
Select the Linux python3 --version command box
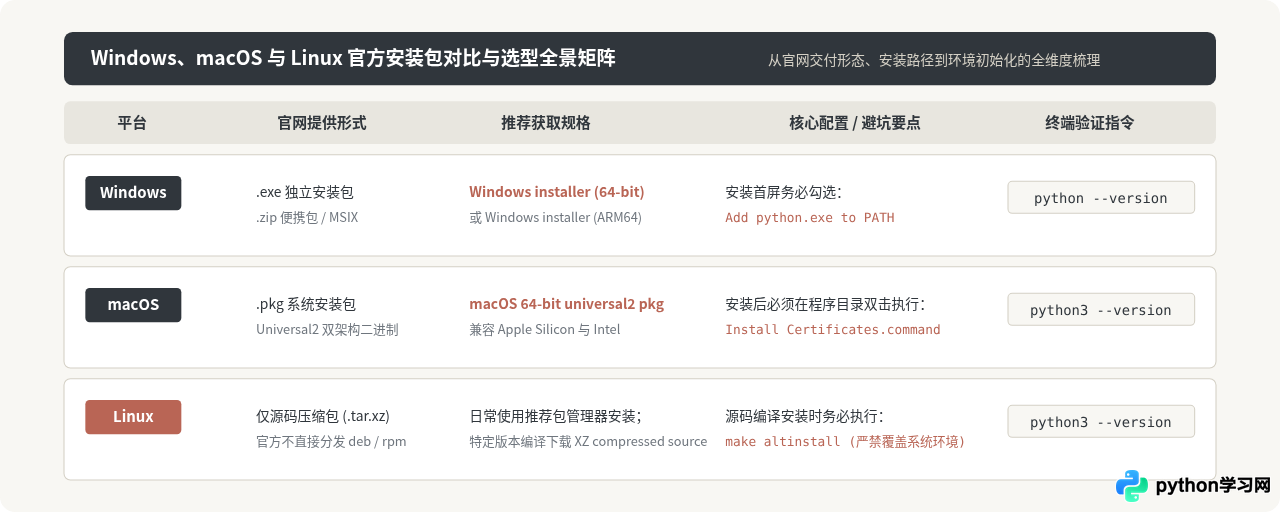coord(1101,422)
